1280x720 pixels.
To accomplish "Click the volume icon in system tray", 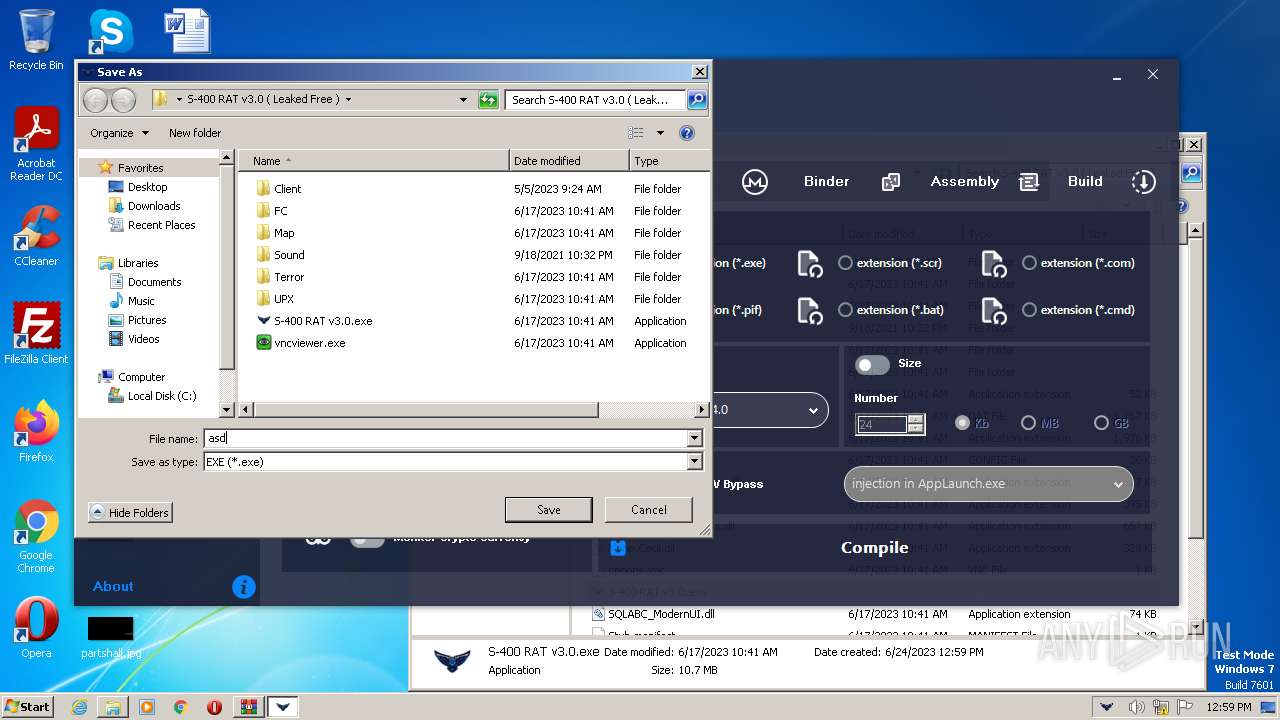I will [1138, 707].
